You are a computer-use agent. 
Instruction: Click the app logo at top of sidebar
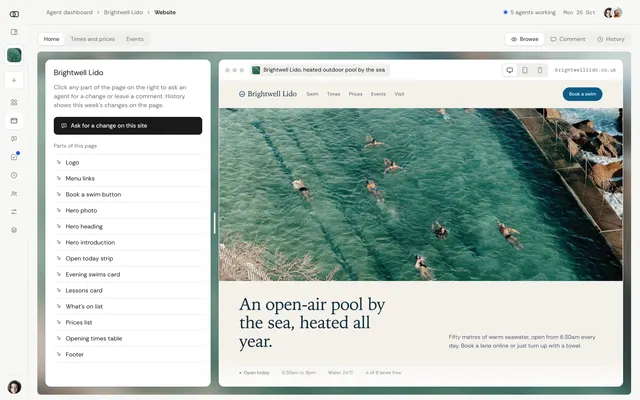pyautogui.click(x=14, y=14)
